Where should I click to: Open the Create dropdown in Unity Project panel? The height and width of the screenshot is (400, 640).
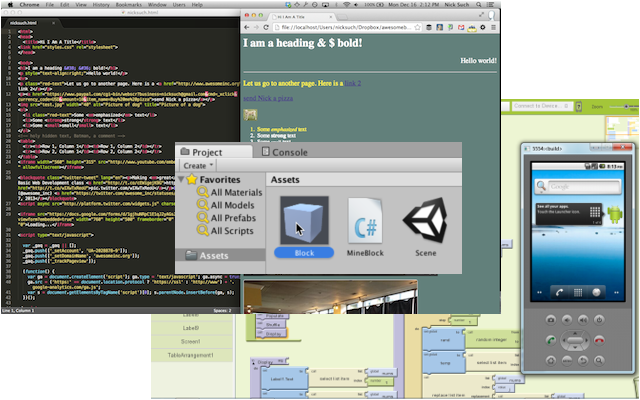[198, 166]
